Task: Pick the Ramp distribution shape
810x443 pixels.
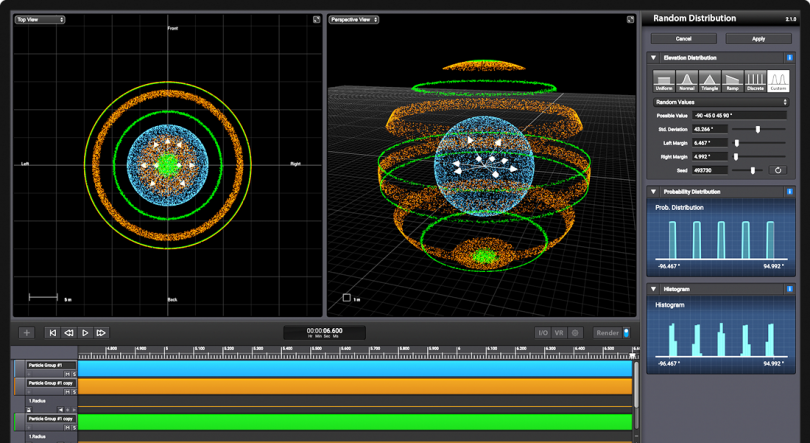Action: click(733, 81)
